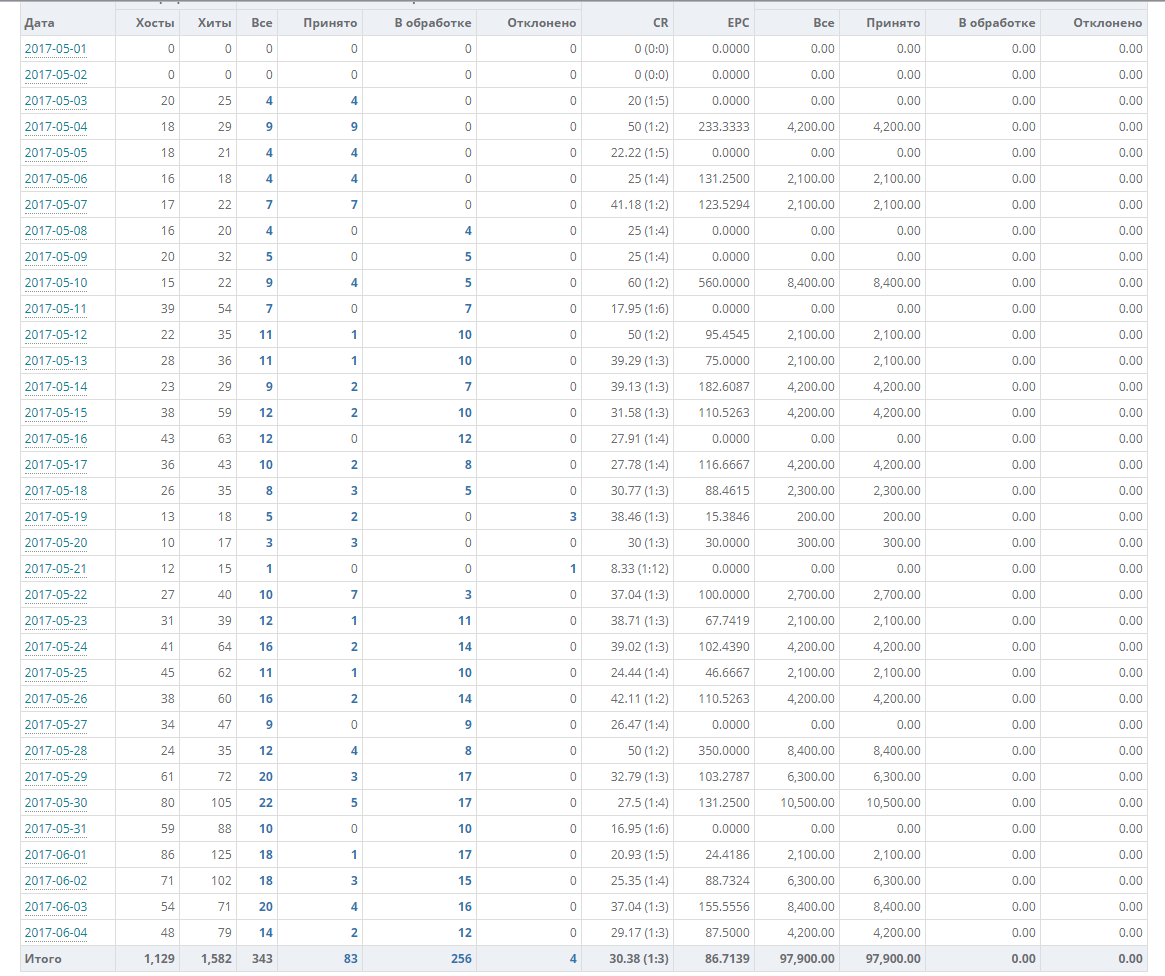Select total CR value 30.38 (1:3)
1165x976 pixels.
tap(639, 959)
